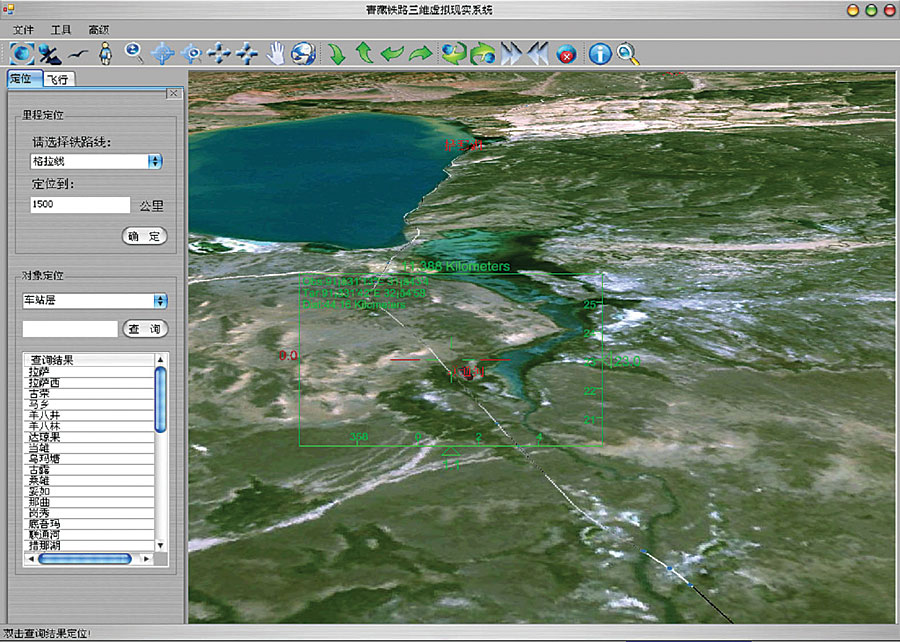Click the green up arrow icon
The height and width of the screenshot is (642, 900).
[364, 53]
